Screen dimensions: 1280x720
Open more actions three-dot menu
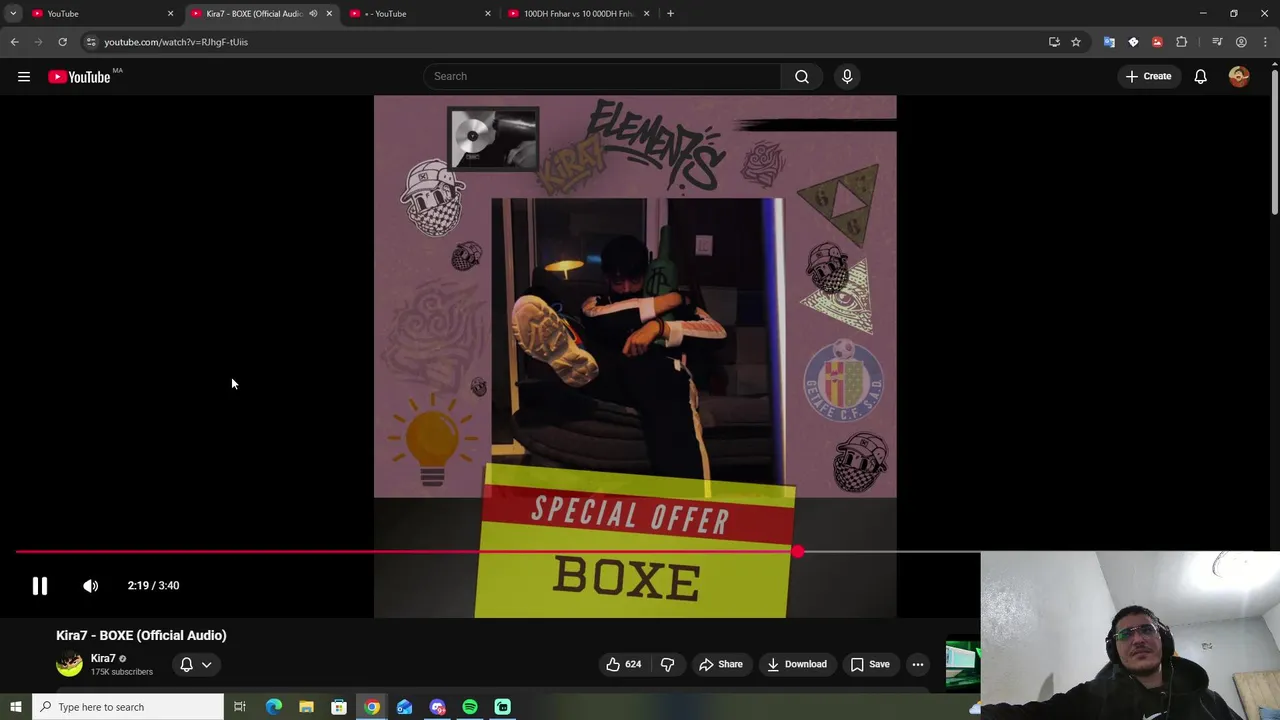(917, 664)
